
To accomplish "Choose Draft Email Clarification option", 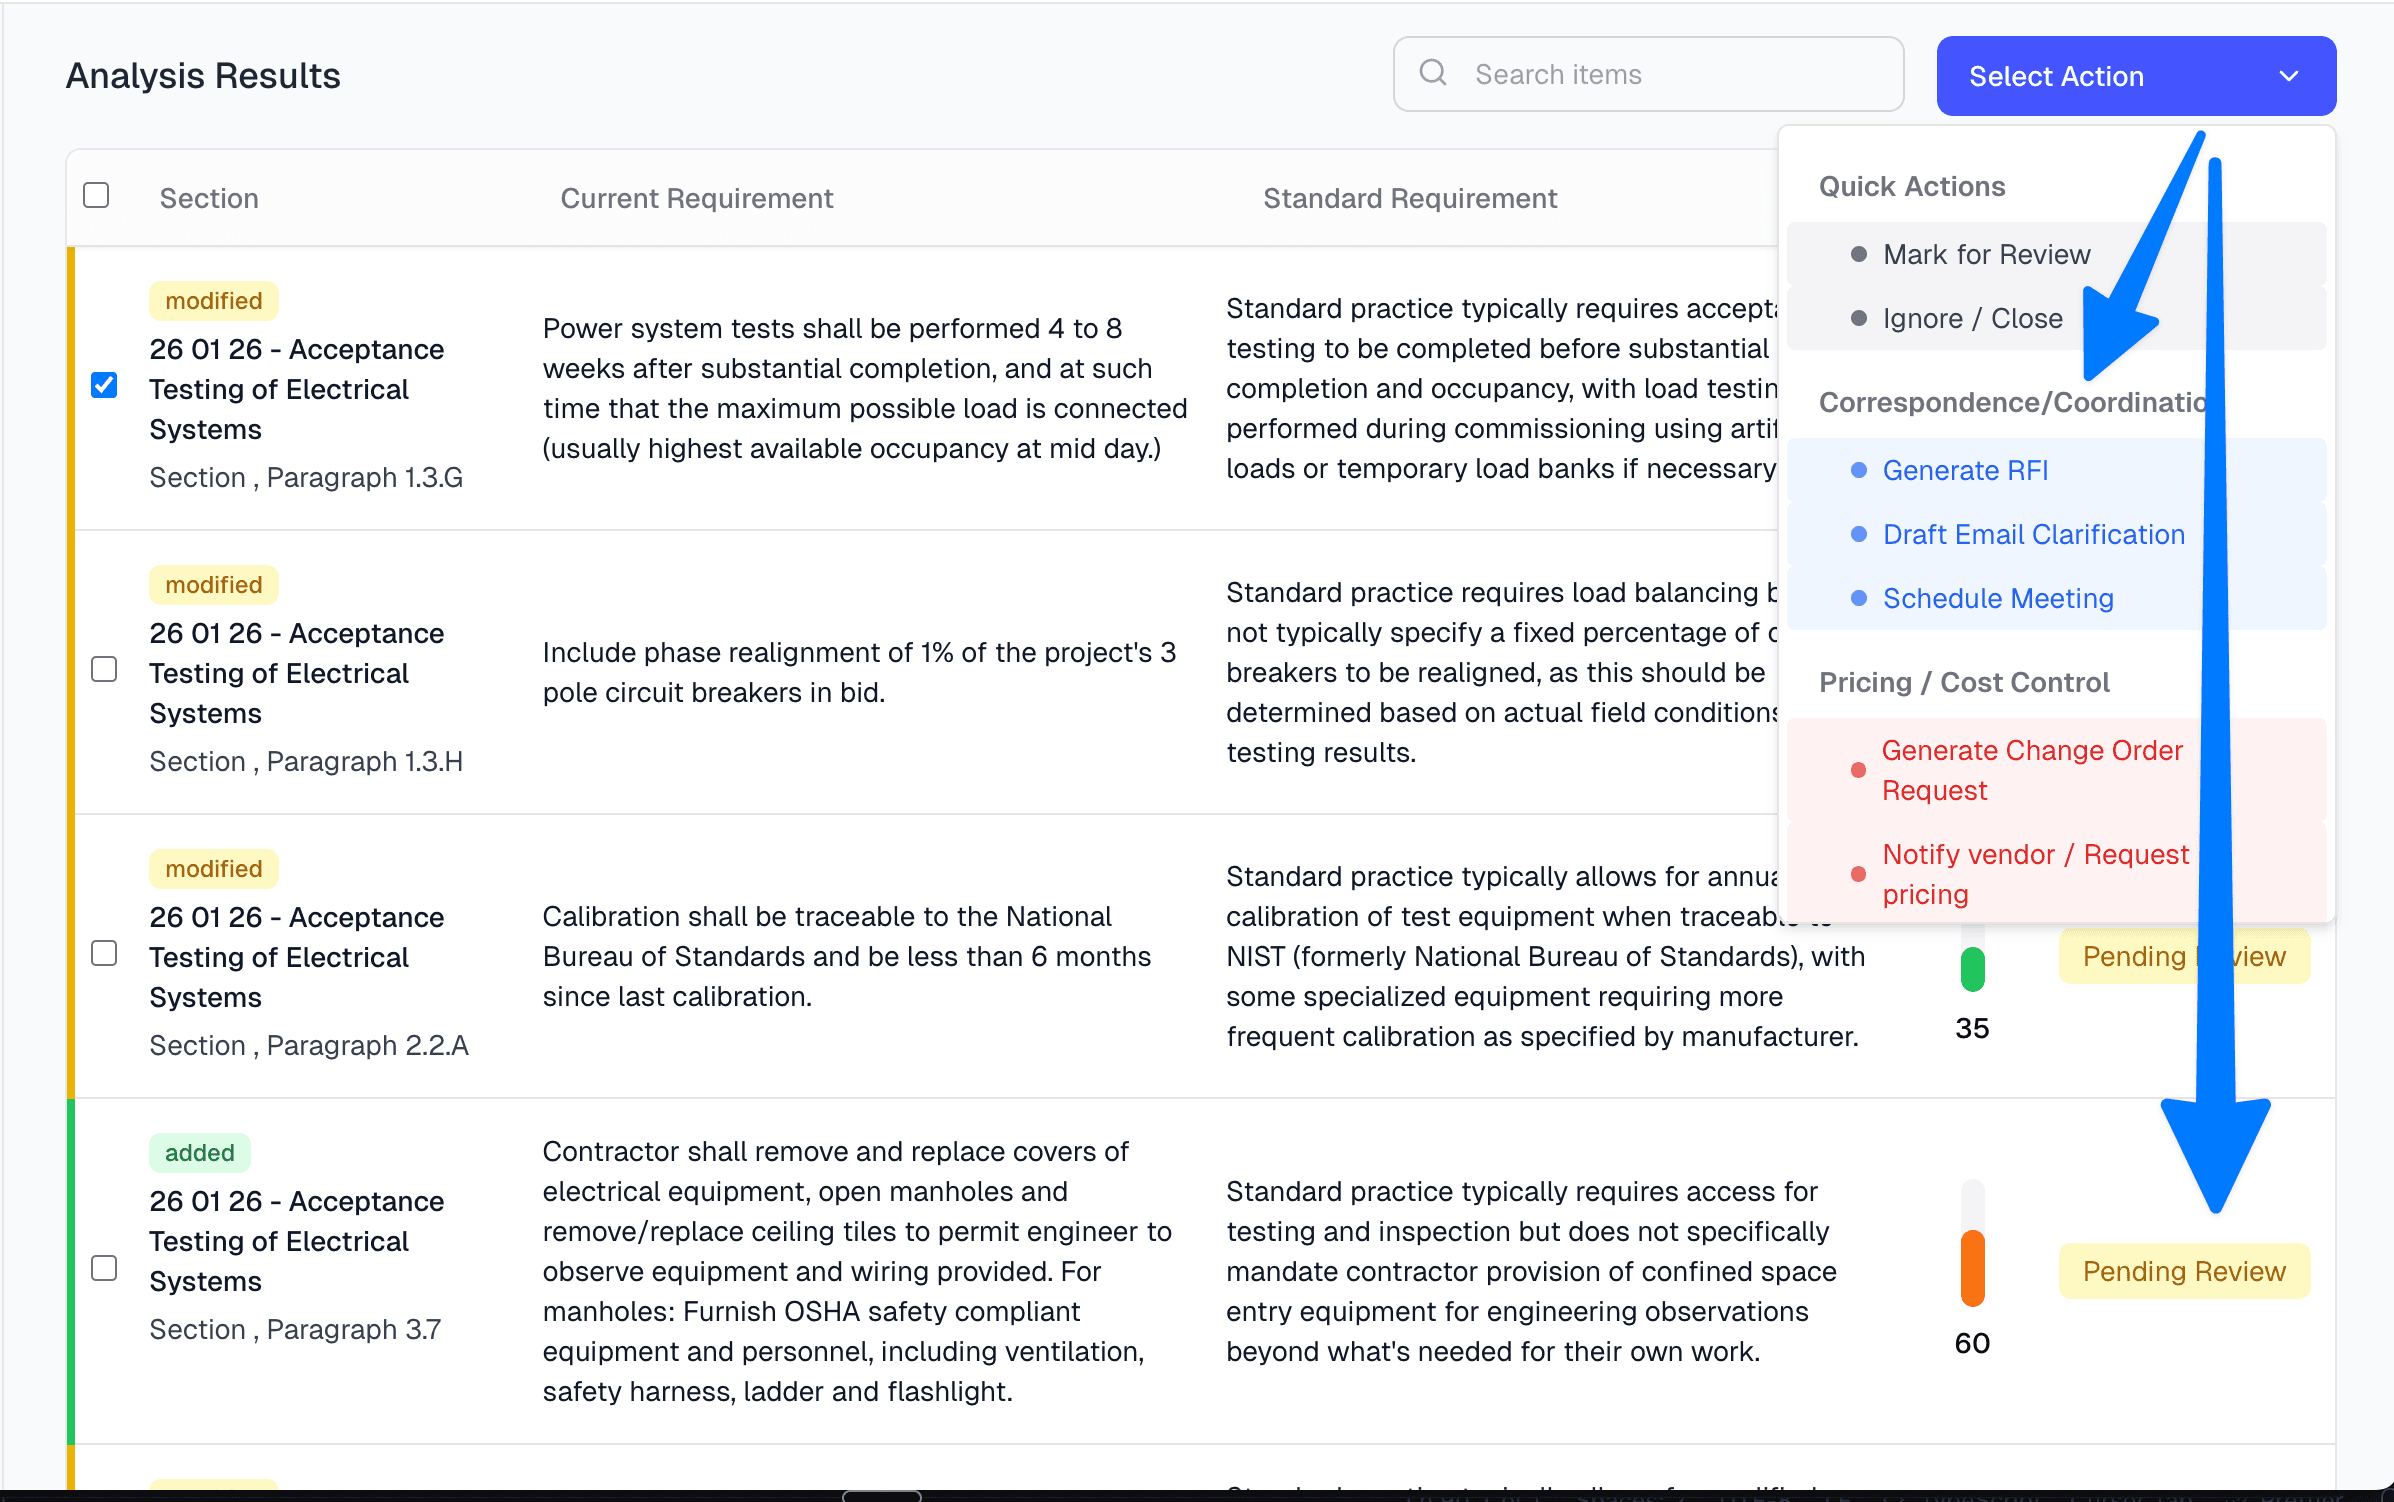I will tap(2033, 535).
